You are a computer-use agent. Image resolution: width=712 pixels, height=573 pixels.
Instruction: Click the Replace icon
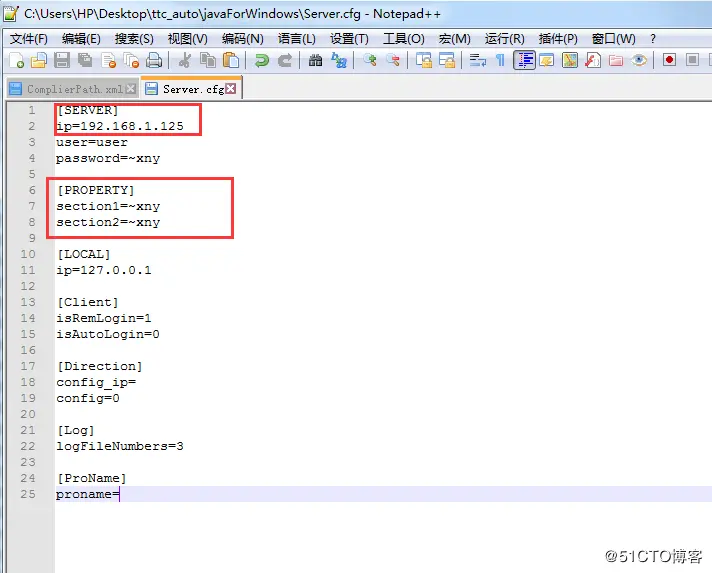pyautogui.click(x=339, y=60)
